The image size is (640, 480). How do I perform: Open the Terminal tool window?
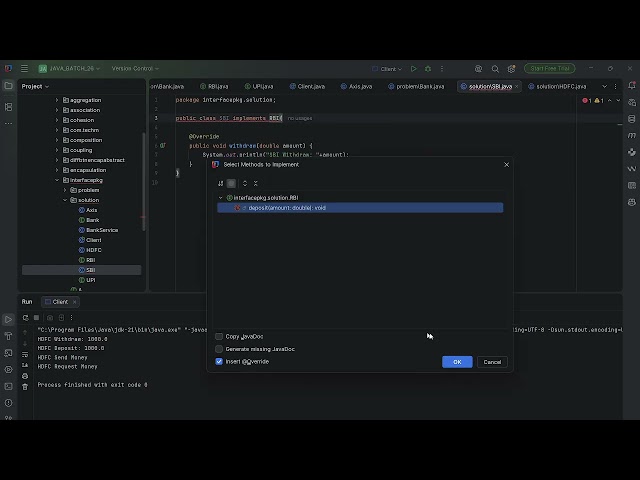[8, 386]
